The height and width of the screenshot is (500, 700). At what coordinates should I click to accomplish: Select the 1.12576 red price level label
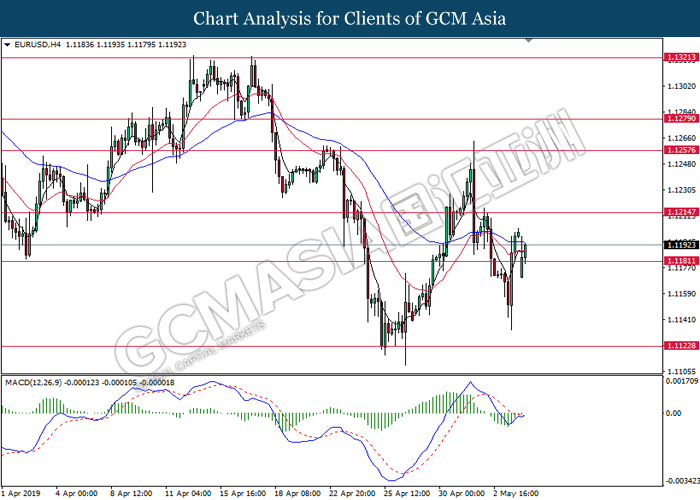click(x=681, y=150)
